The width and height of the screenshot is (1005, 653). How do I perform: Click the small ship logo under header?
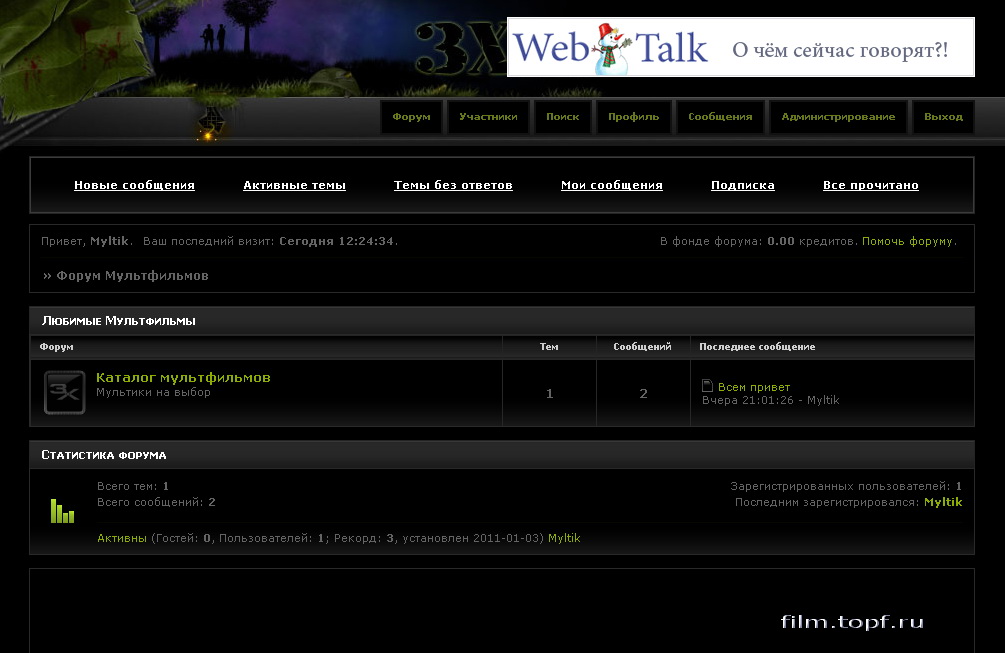pos(211,122)
